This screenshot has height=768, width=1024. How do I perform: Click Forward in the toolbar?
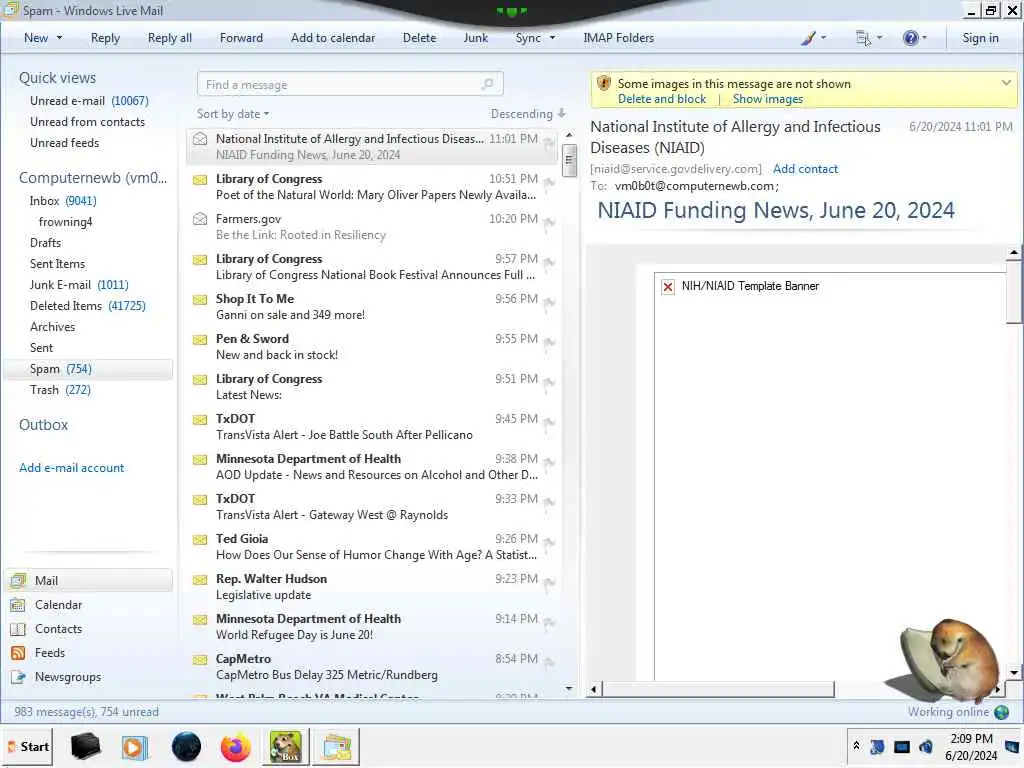pos(241,39)
